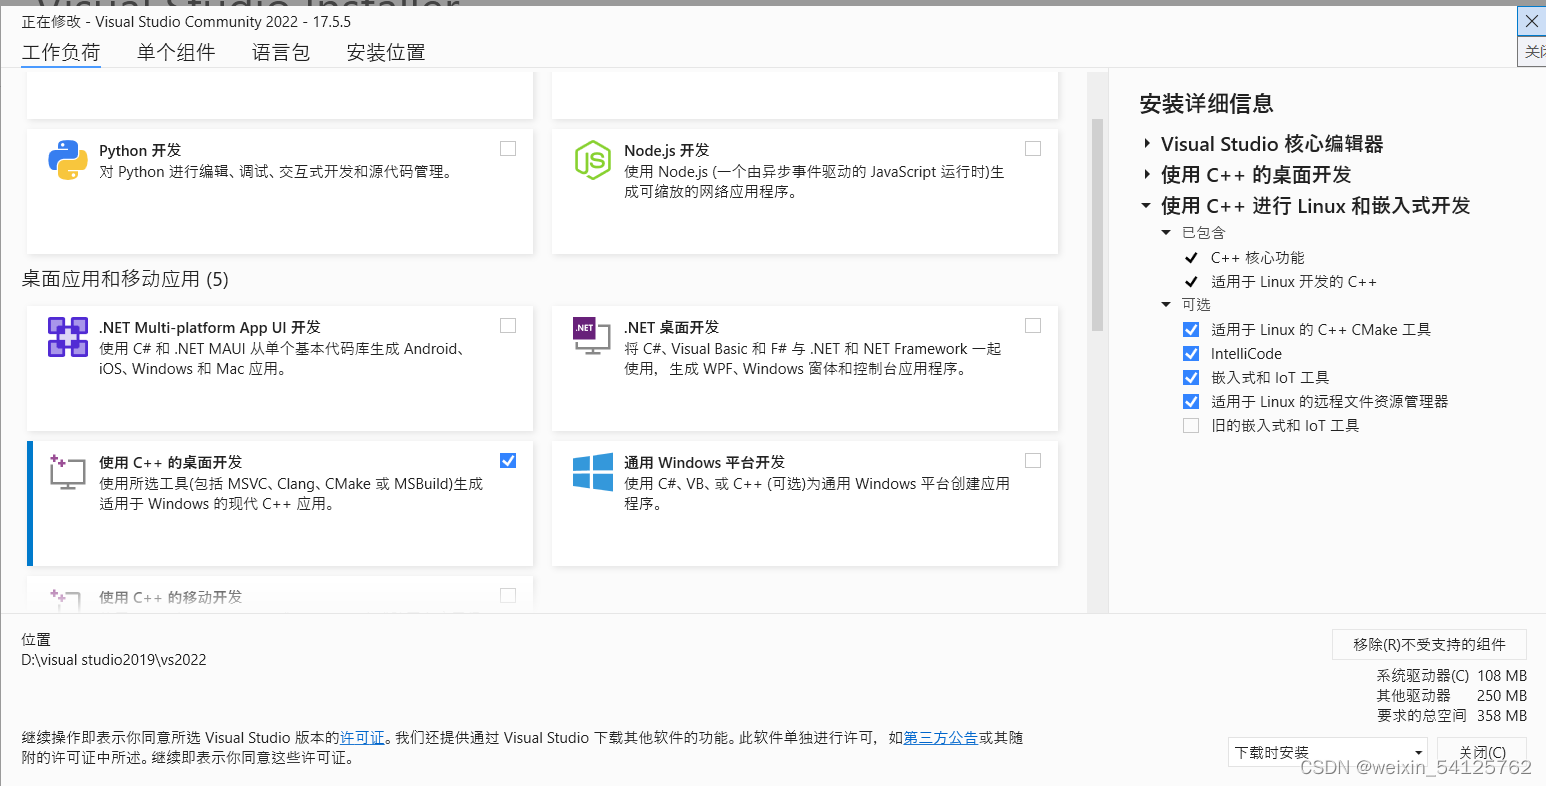1546x786 pixels.
Task: Switch to the 语言包 tab
Action: [281, 53]
